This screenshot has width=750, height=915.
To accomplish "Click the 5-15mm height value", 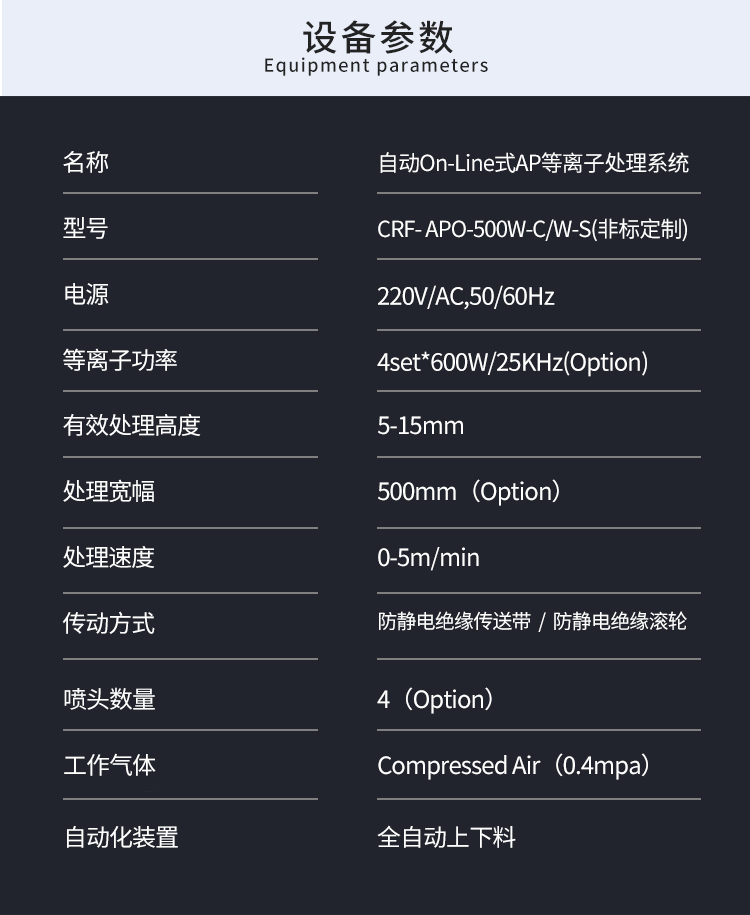I will tap(420, 426).
